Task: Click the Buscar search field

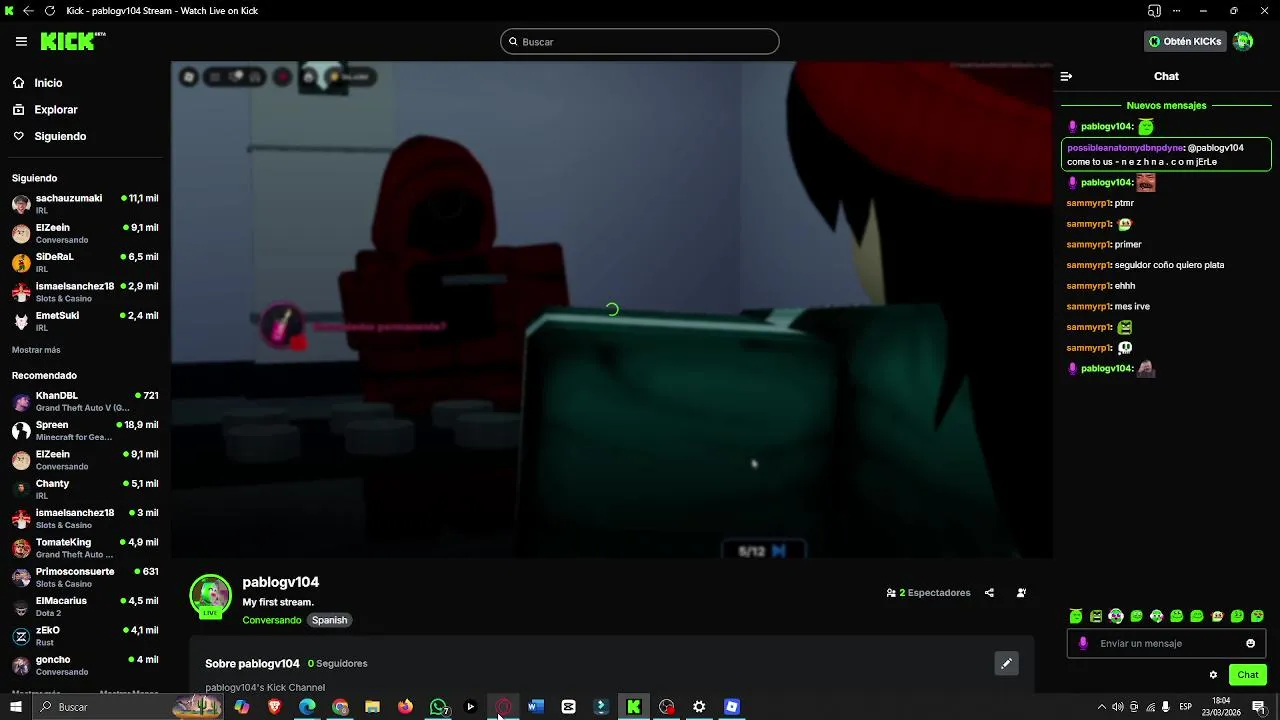Action: tap(640, 41)
